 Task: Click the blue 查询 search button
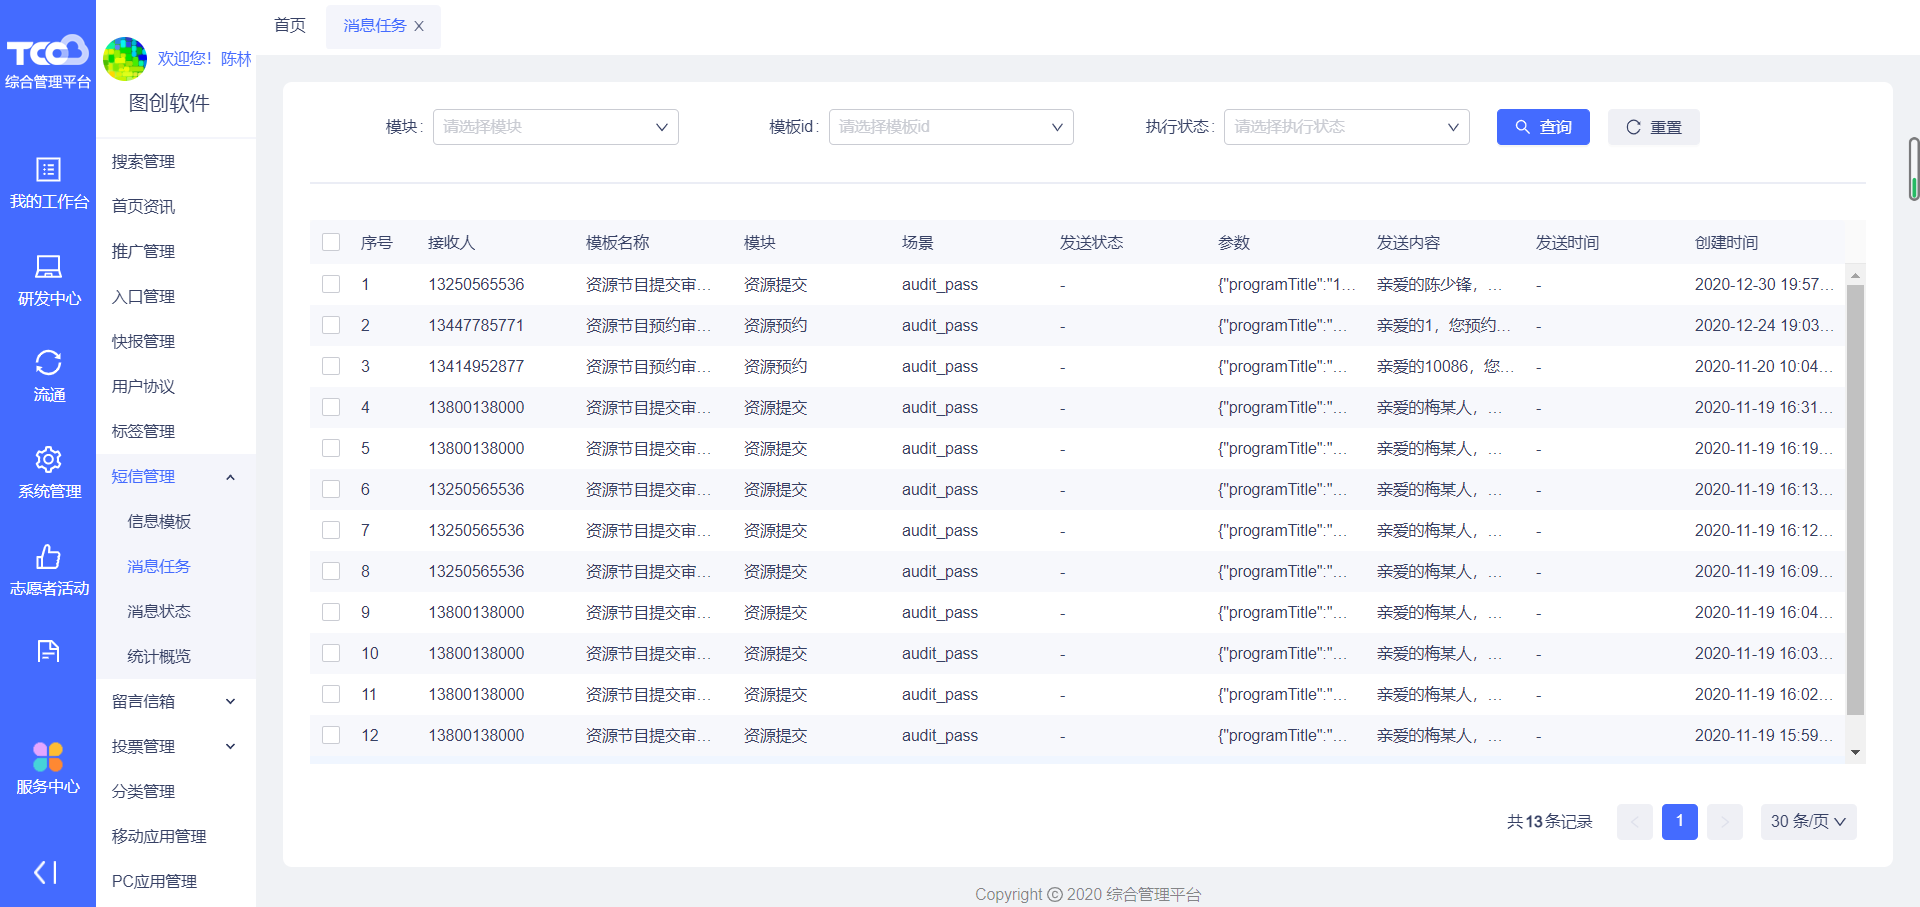pos(1543,127)
